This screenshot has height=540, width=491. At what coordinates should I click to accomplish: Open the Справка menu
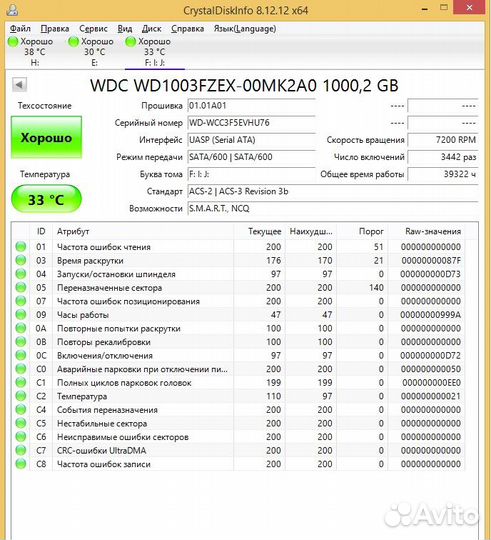click(x=188, y=29)
